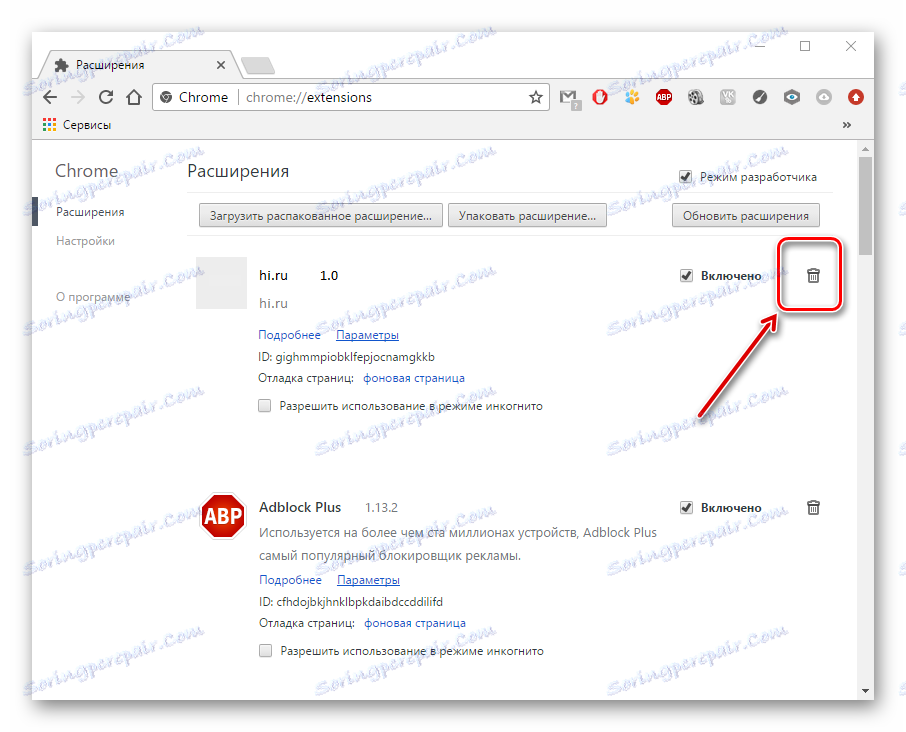
Task: Open Параметры link for hi.ru
Action: 367,335
